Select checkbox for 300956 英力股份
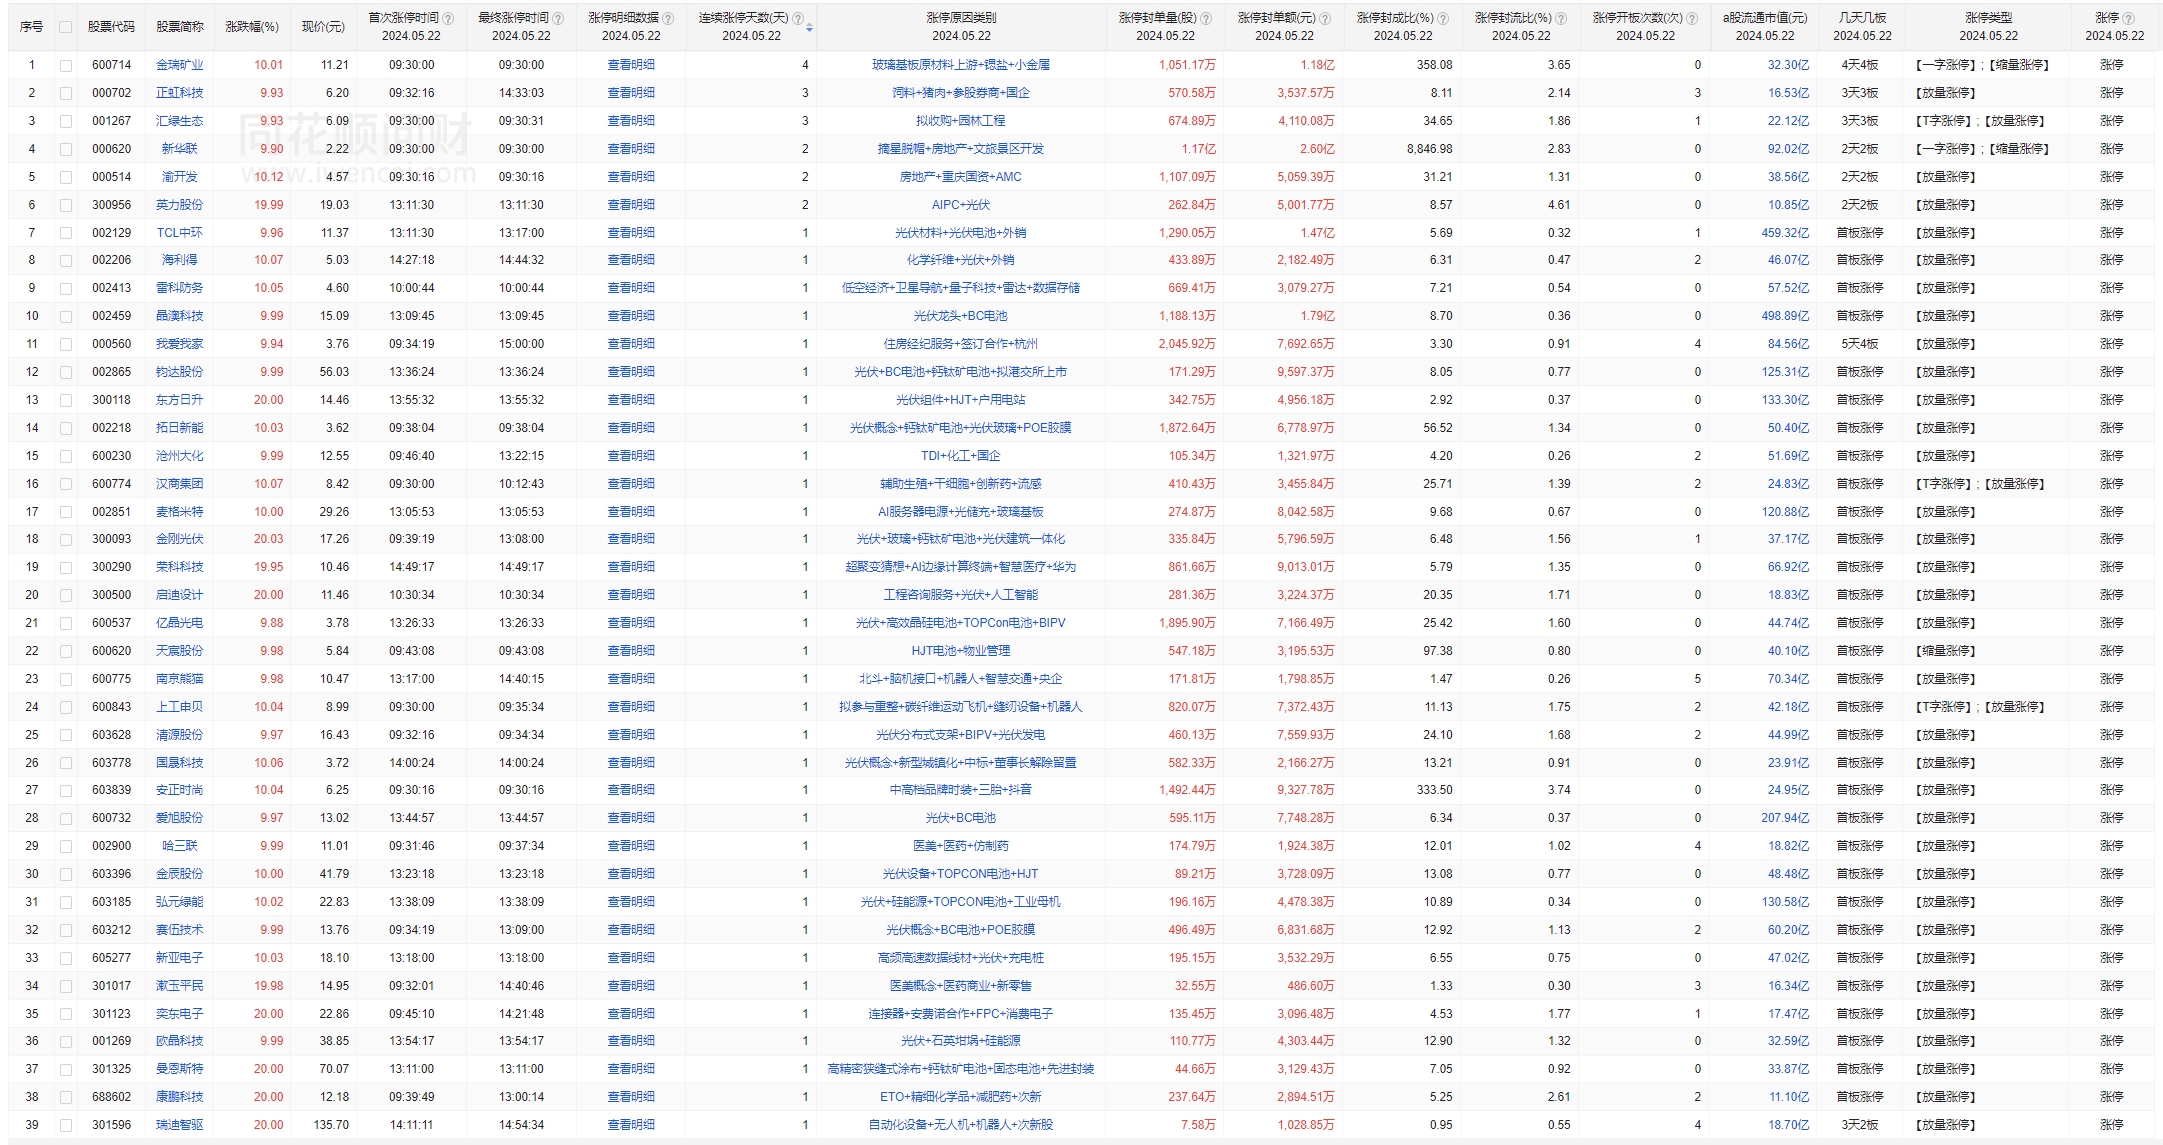 pyautogui.click(x=66, y=205)
